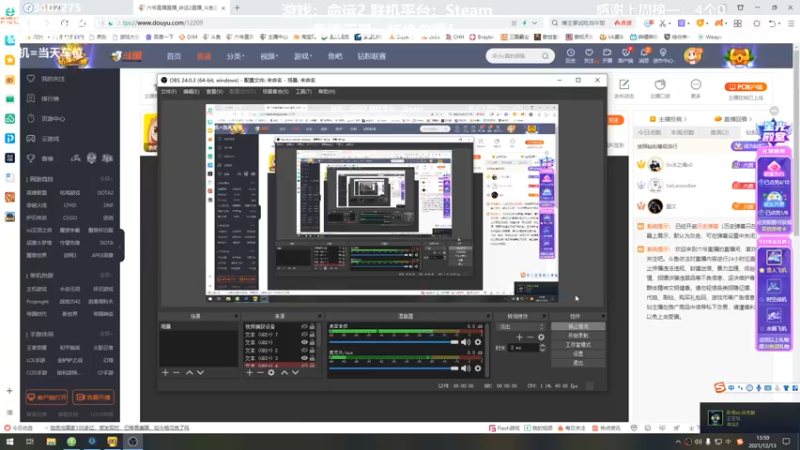Open 麦克风/Aux mixer gear settings
Screen dimensions: 800x450
click(478, 368)
